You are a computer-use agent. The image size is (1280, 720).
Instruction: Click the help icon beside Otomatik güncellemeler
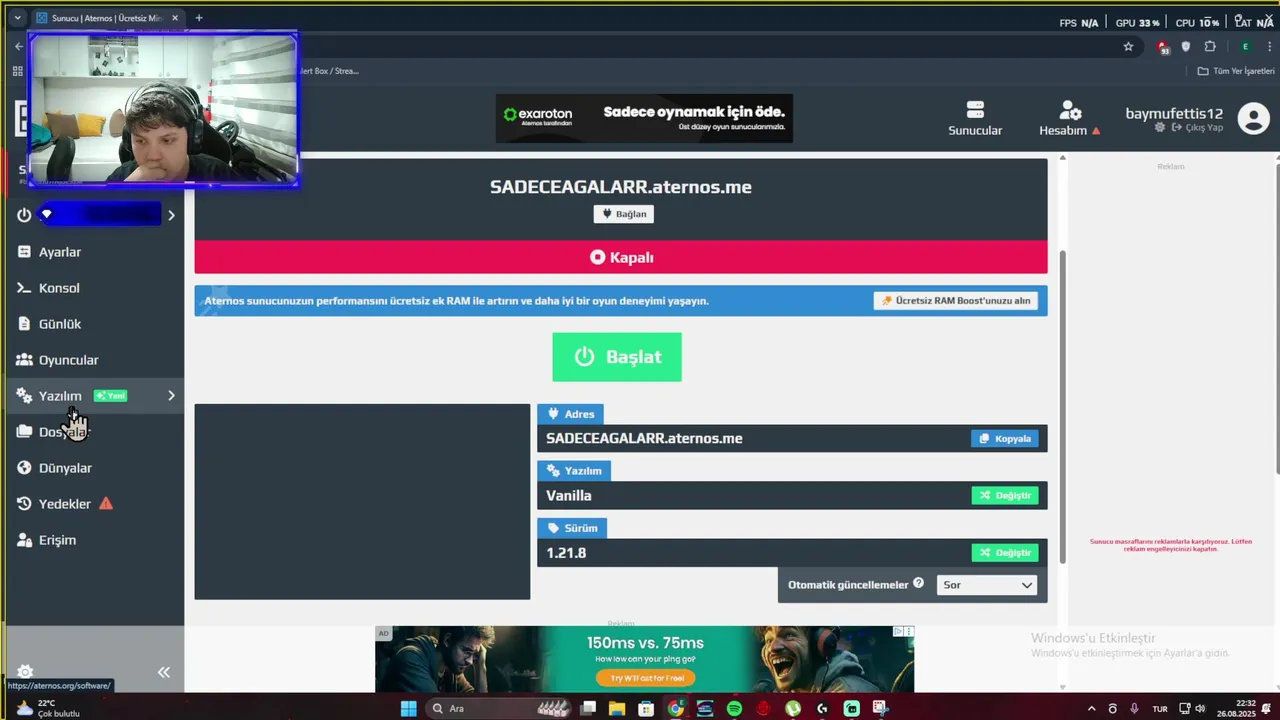(x=918, y=583)
